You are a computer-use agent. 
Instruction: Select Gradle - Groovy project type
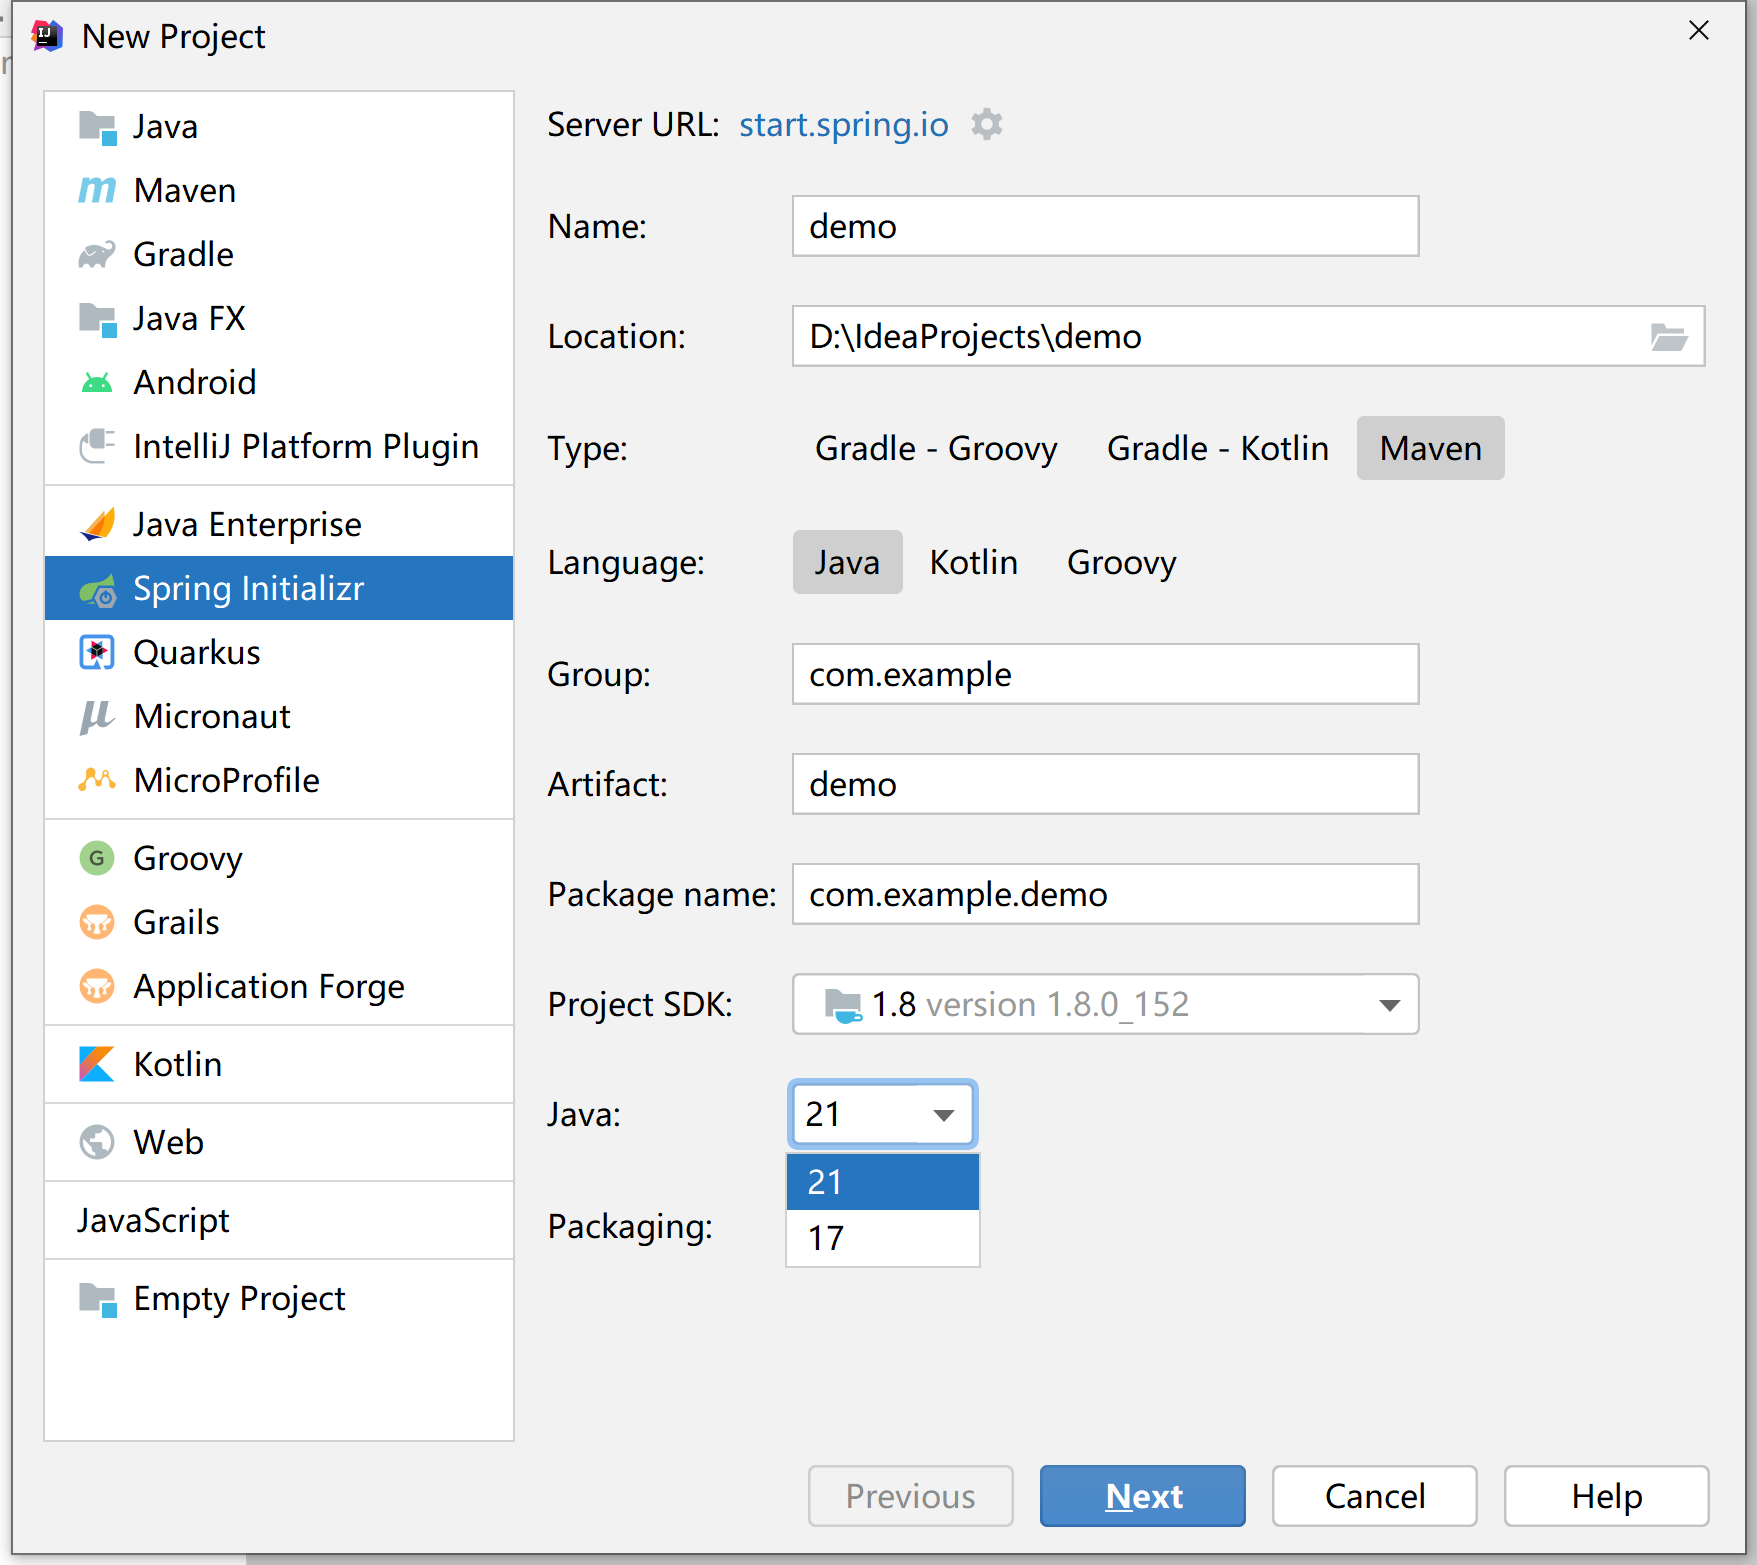(x=936, y=448)
